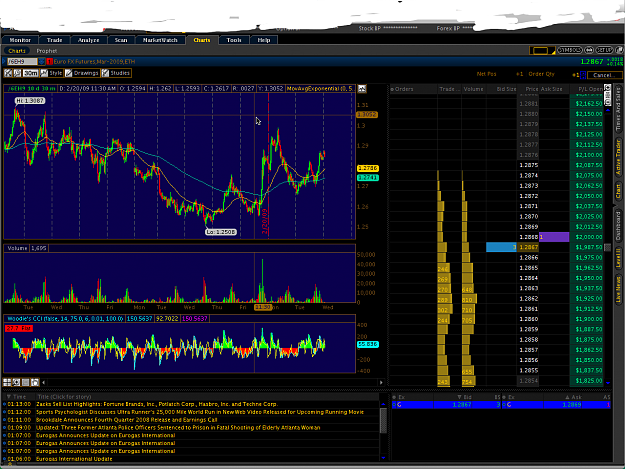Screen dimensions: 625x469
Task: Adjust the Order Qty stepper
Action: click(x=583, y=75)
